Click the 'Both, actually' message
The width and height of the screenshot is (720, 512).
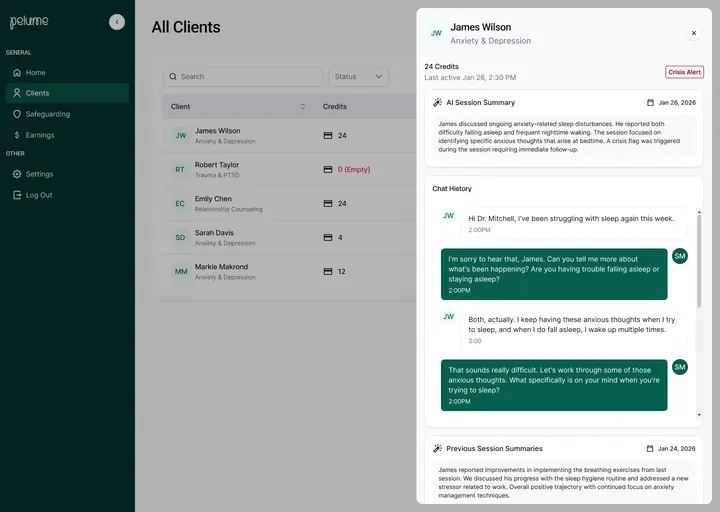573,330
